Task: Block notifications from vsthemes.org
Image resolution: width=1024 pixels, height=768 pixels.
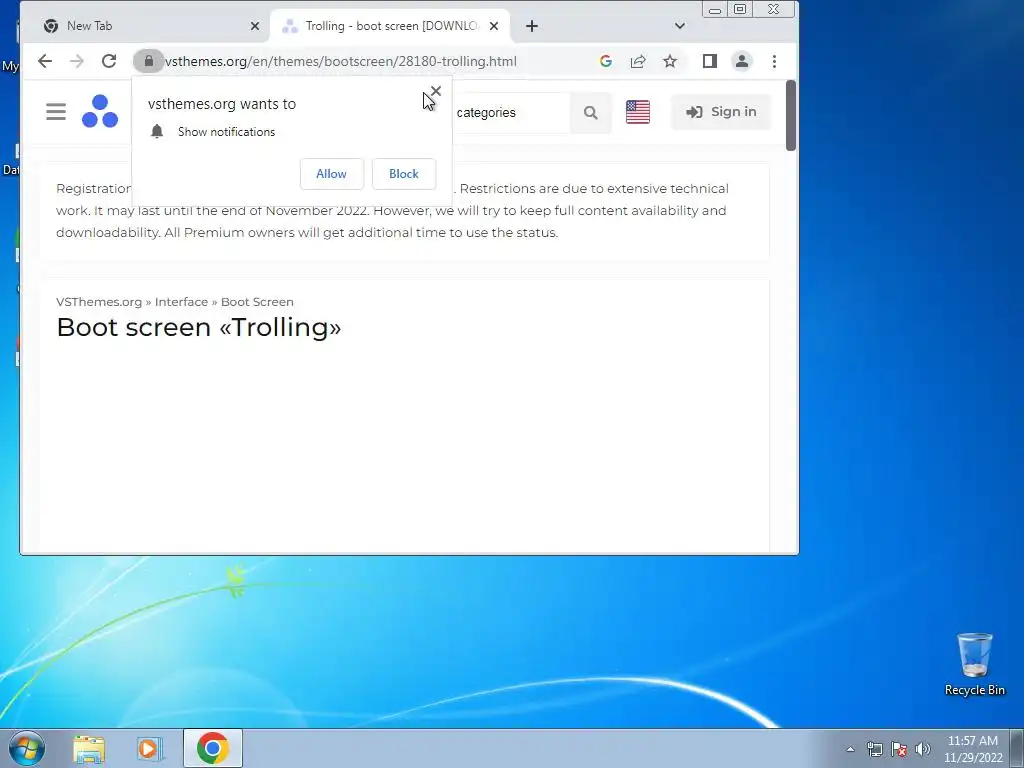Action: (x=404, y=174)
